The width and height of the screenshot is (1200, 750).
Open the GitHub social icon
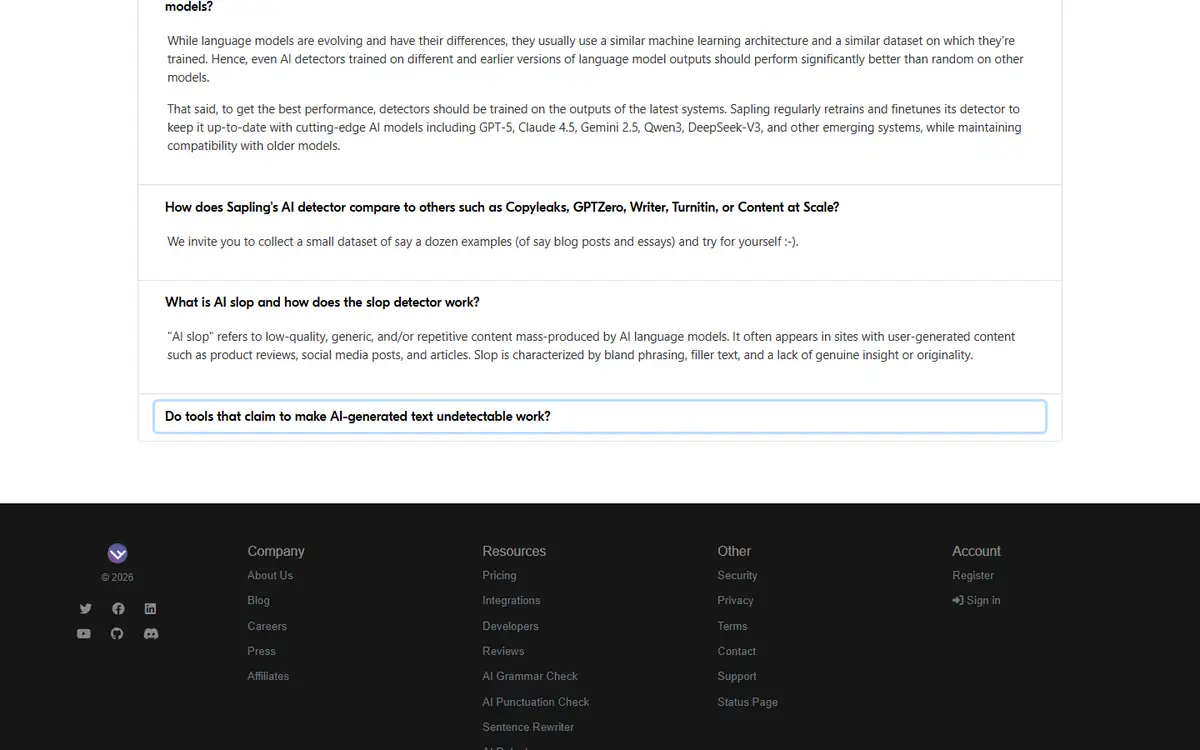(x=117, y=633)
